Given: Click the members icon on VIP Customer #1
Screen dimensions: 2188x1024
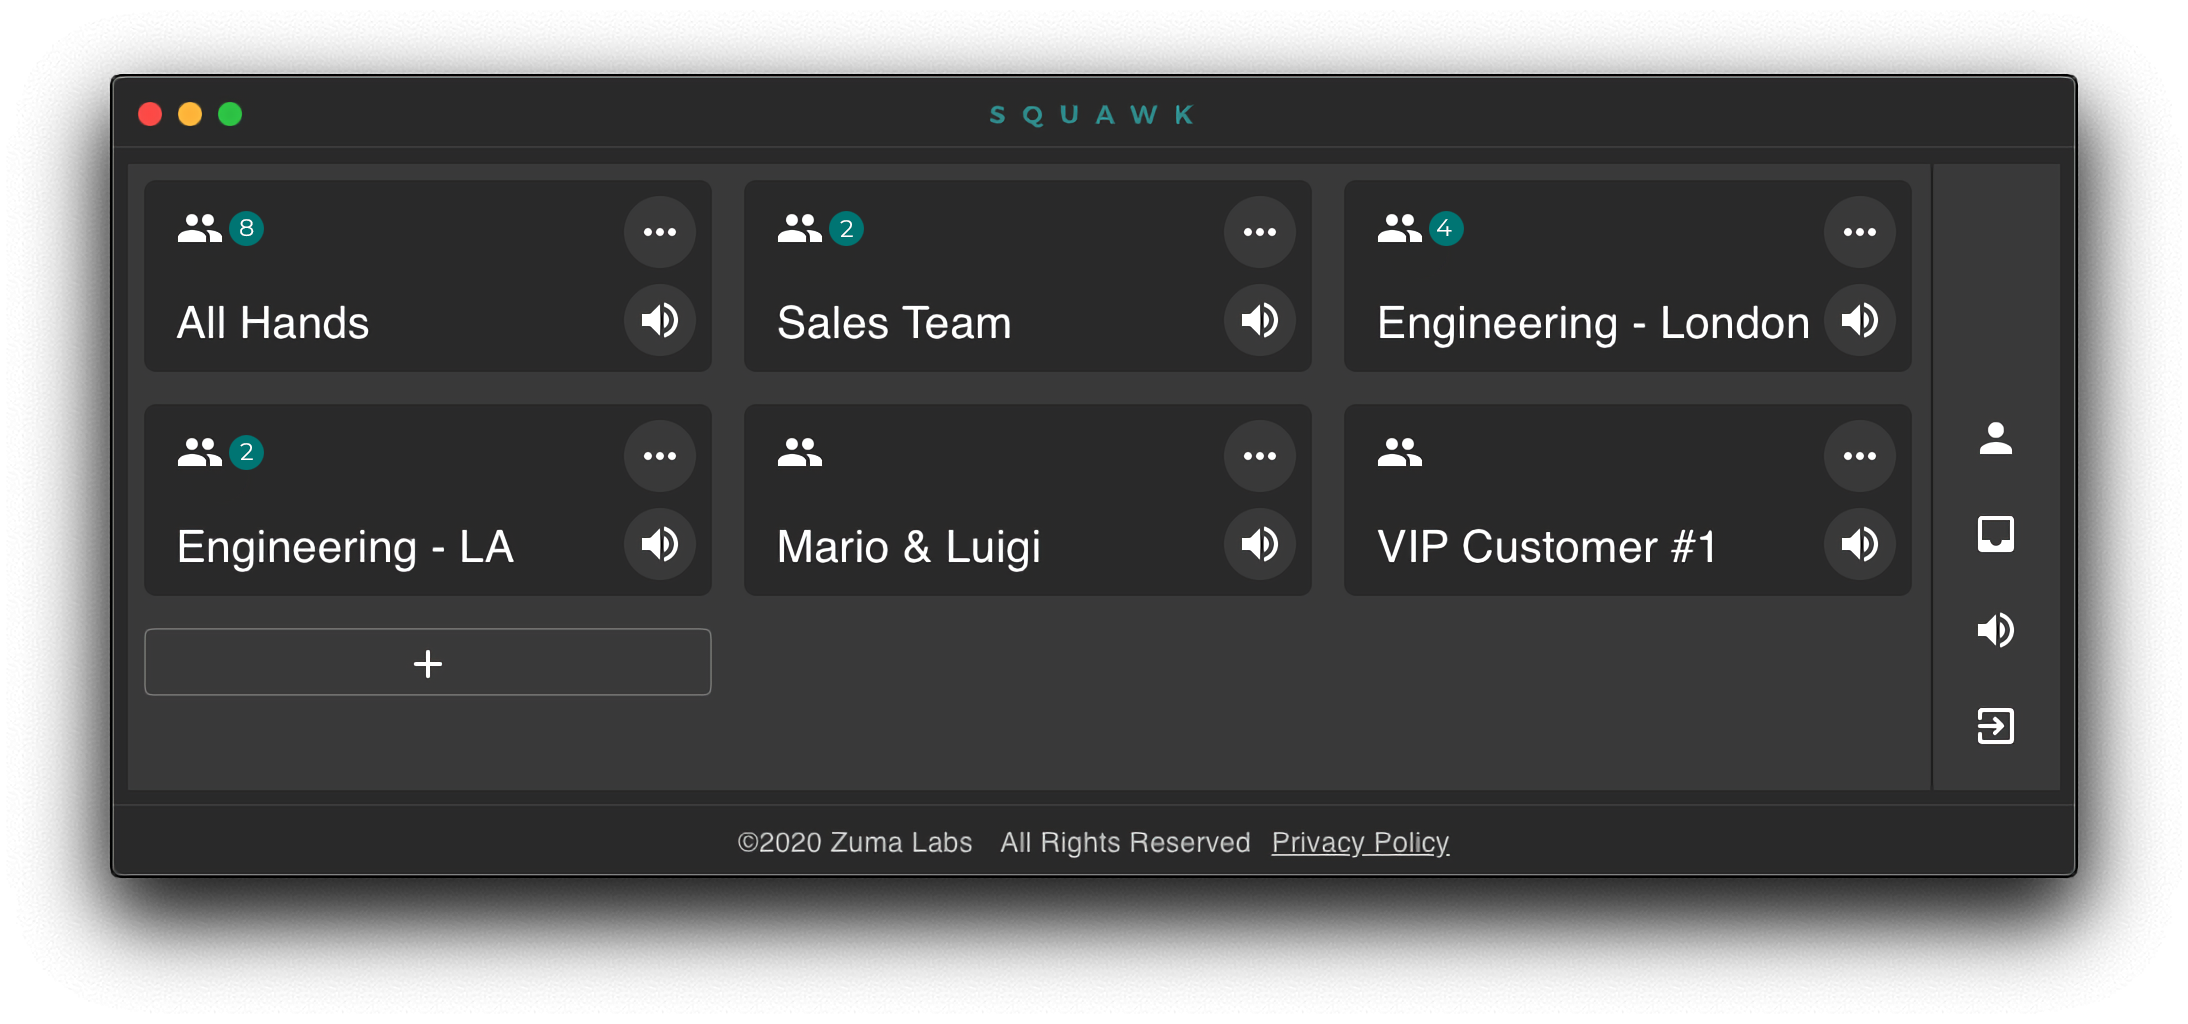Looking at the screenshot, I should [x=1399, y=453].
